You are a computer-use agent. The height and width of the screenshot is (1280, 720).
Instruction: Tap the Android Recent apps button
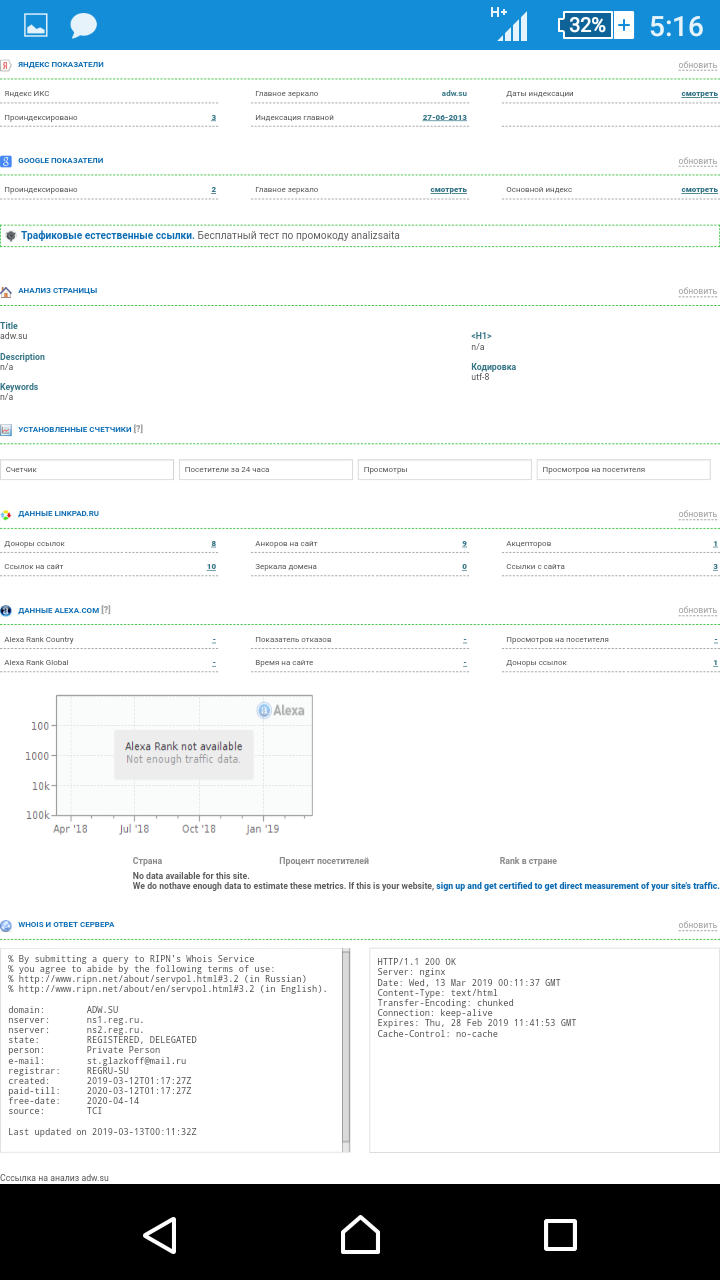click(560, 1234)
